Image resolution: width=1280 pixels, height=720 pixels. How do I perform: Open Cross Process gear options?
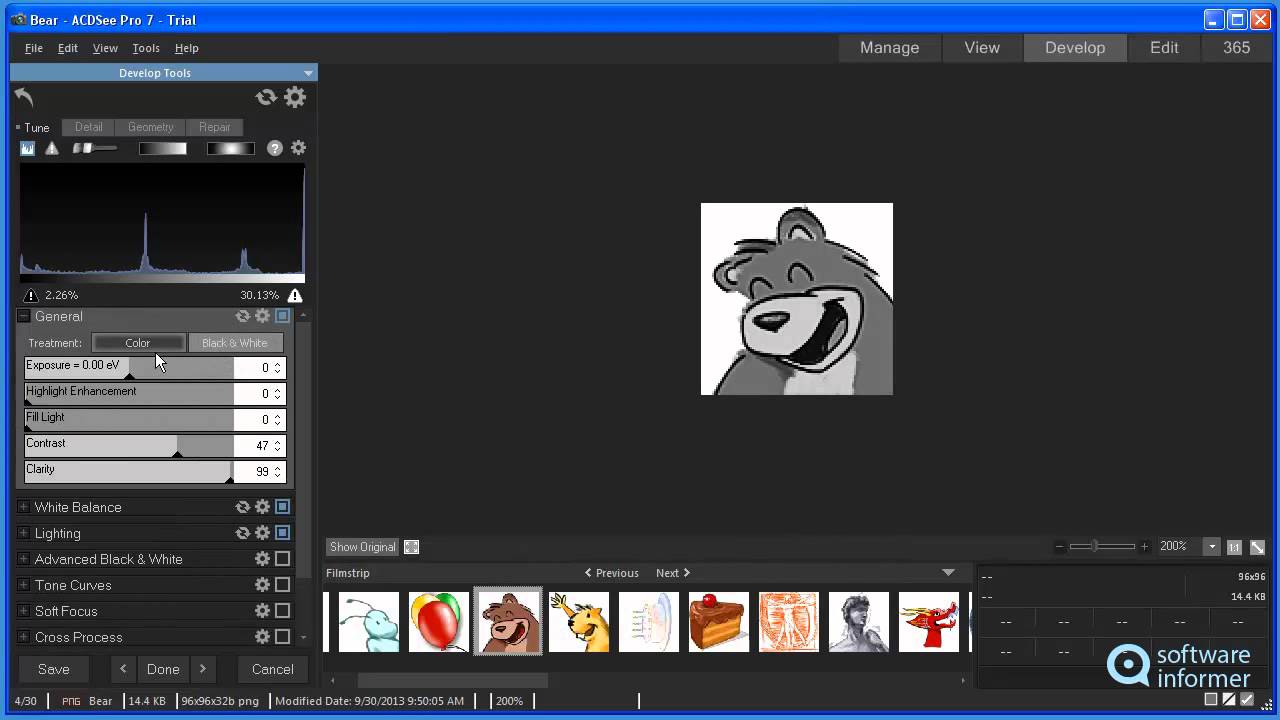click(262, 637)
